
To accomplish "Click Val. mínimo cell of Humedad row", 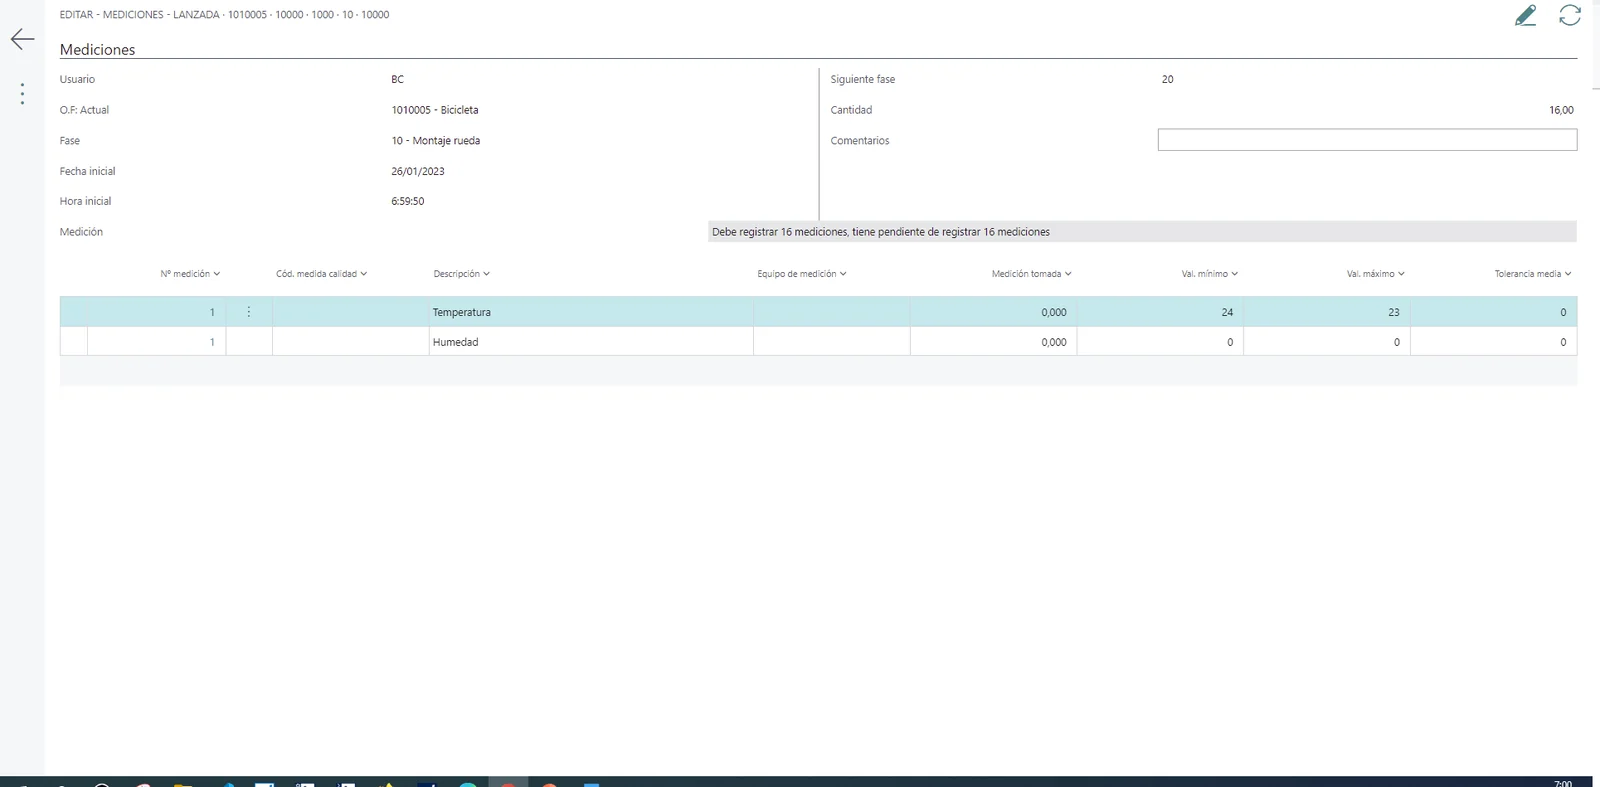I will (1160, 342).
